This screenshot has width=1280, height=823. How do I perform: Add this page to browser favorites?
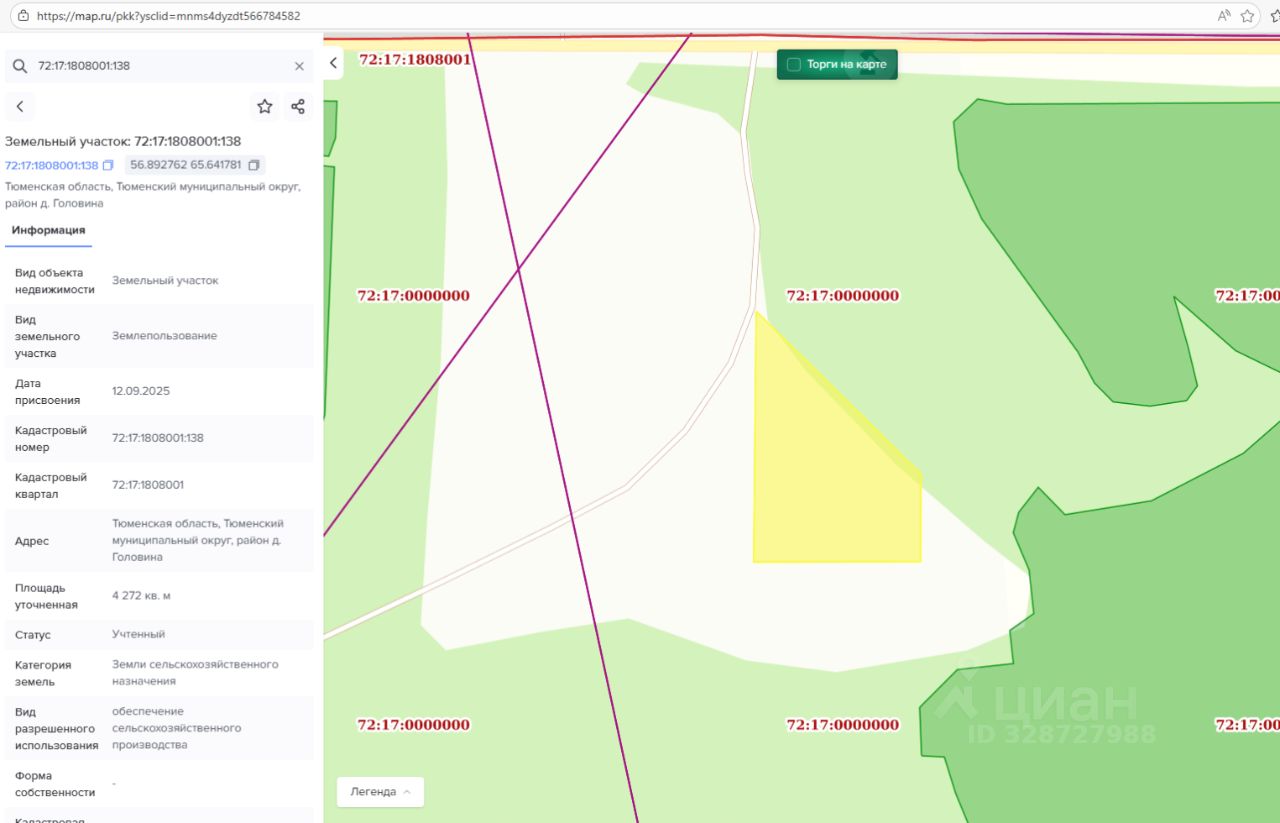(x=1247, y=16)
